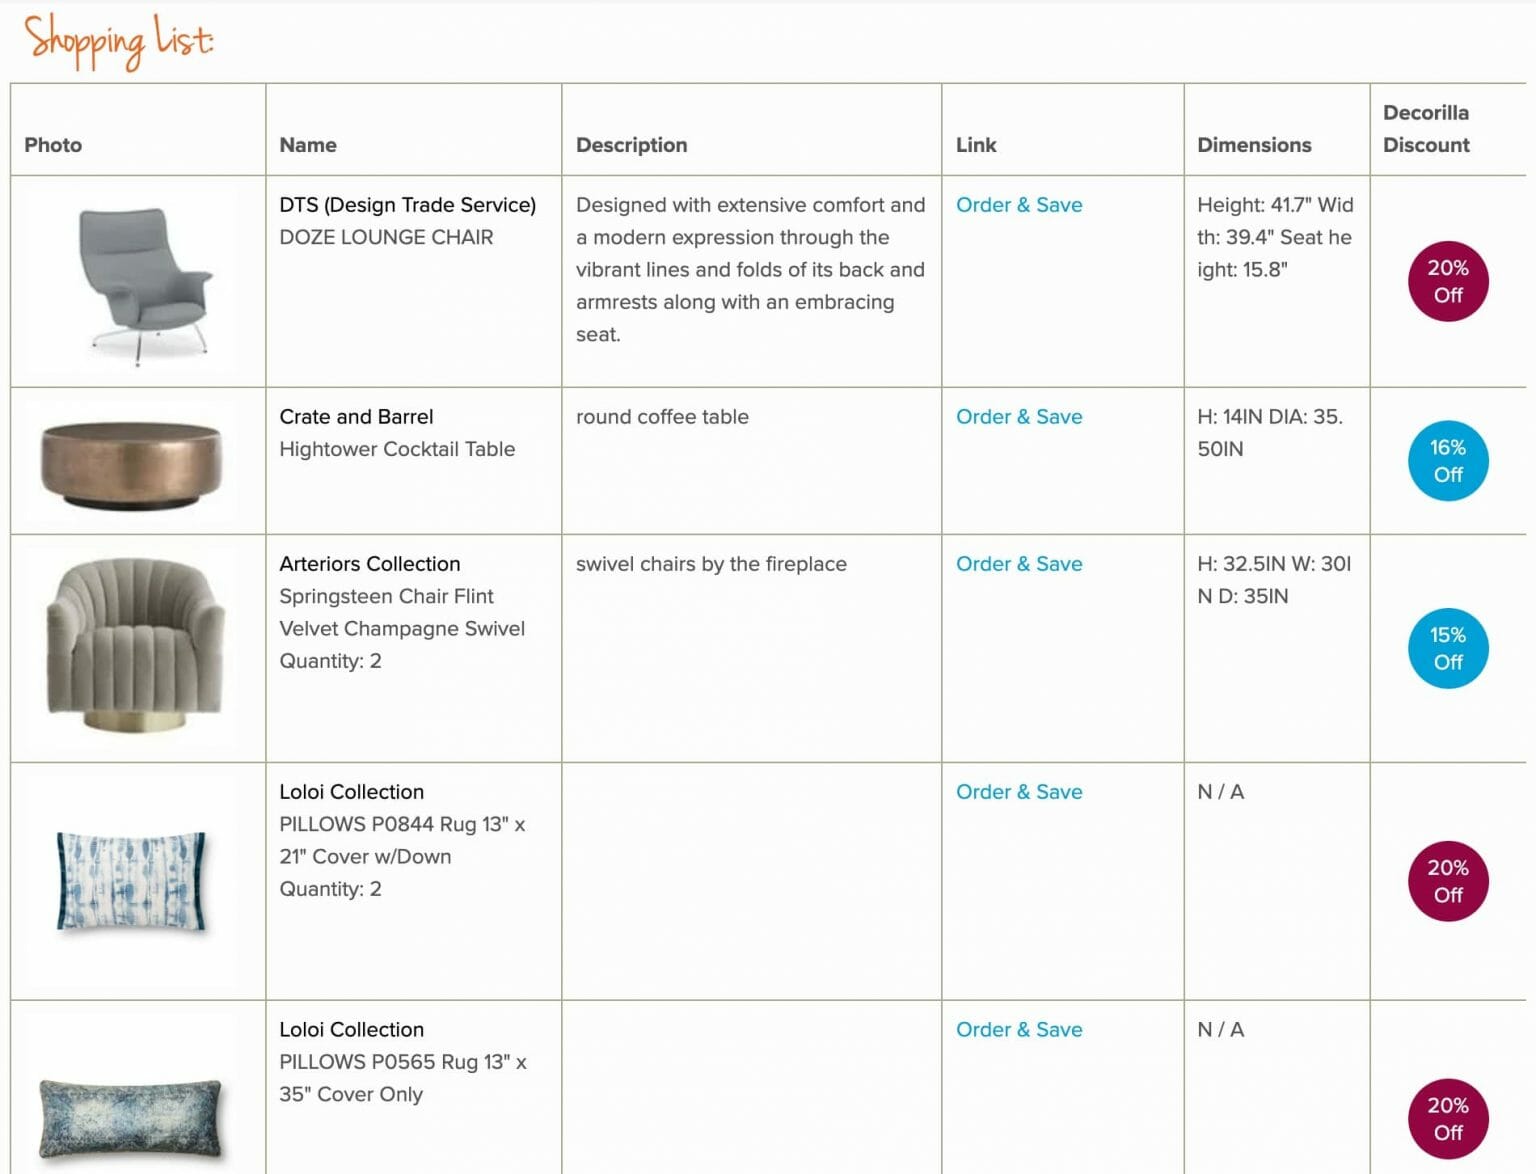Open Order & Save for P0844 pillows
This screenshot has width=1536, height=1174.
coord(1018,792)
